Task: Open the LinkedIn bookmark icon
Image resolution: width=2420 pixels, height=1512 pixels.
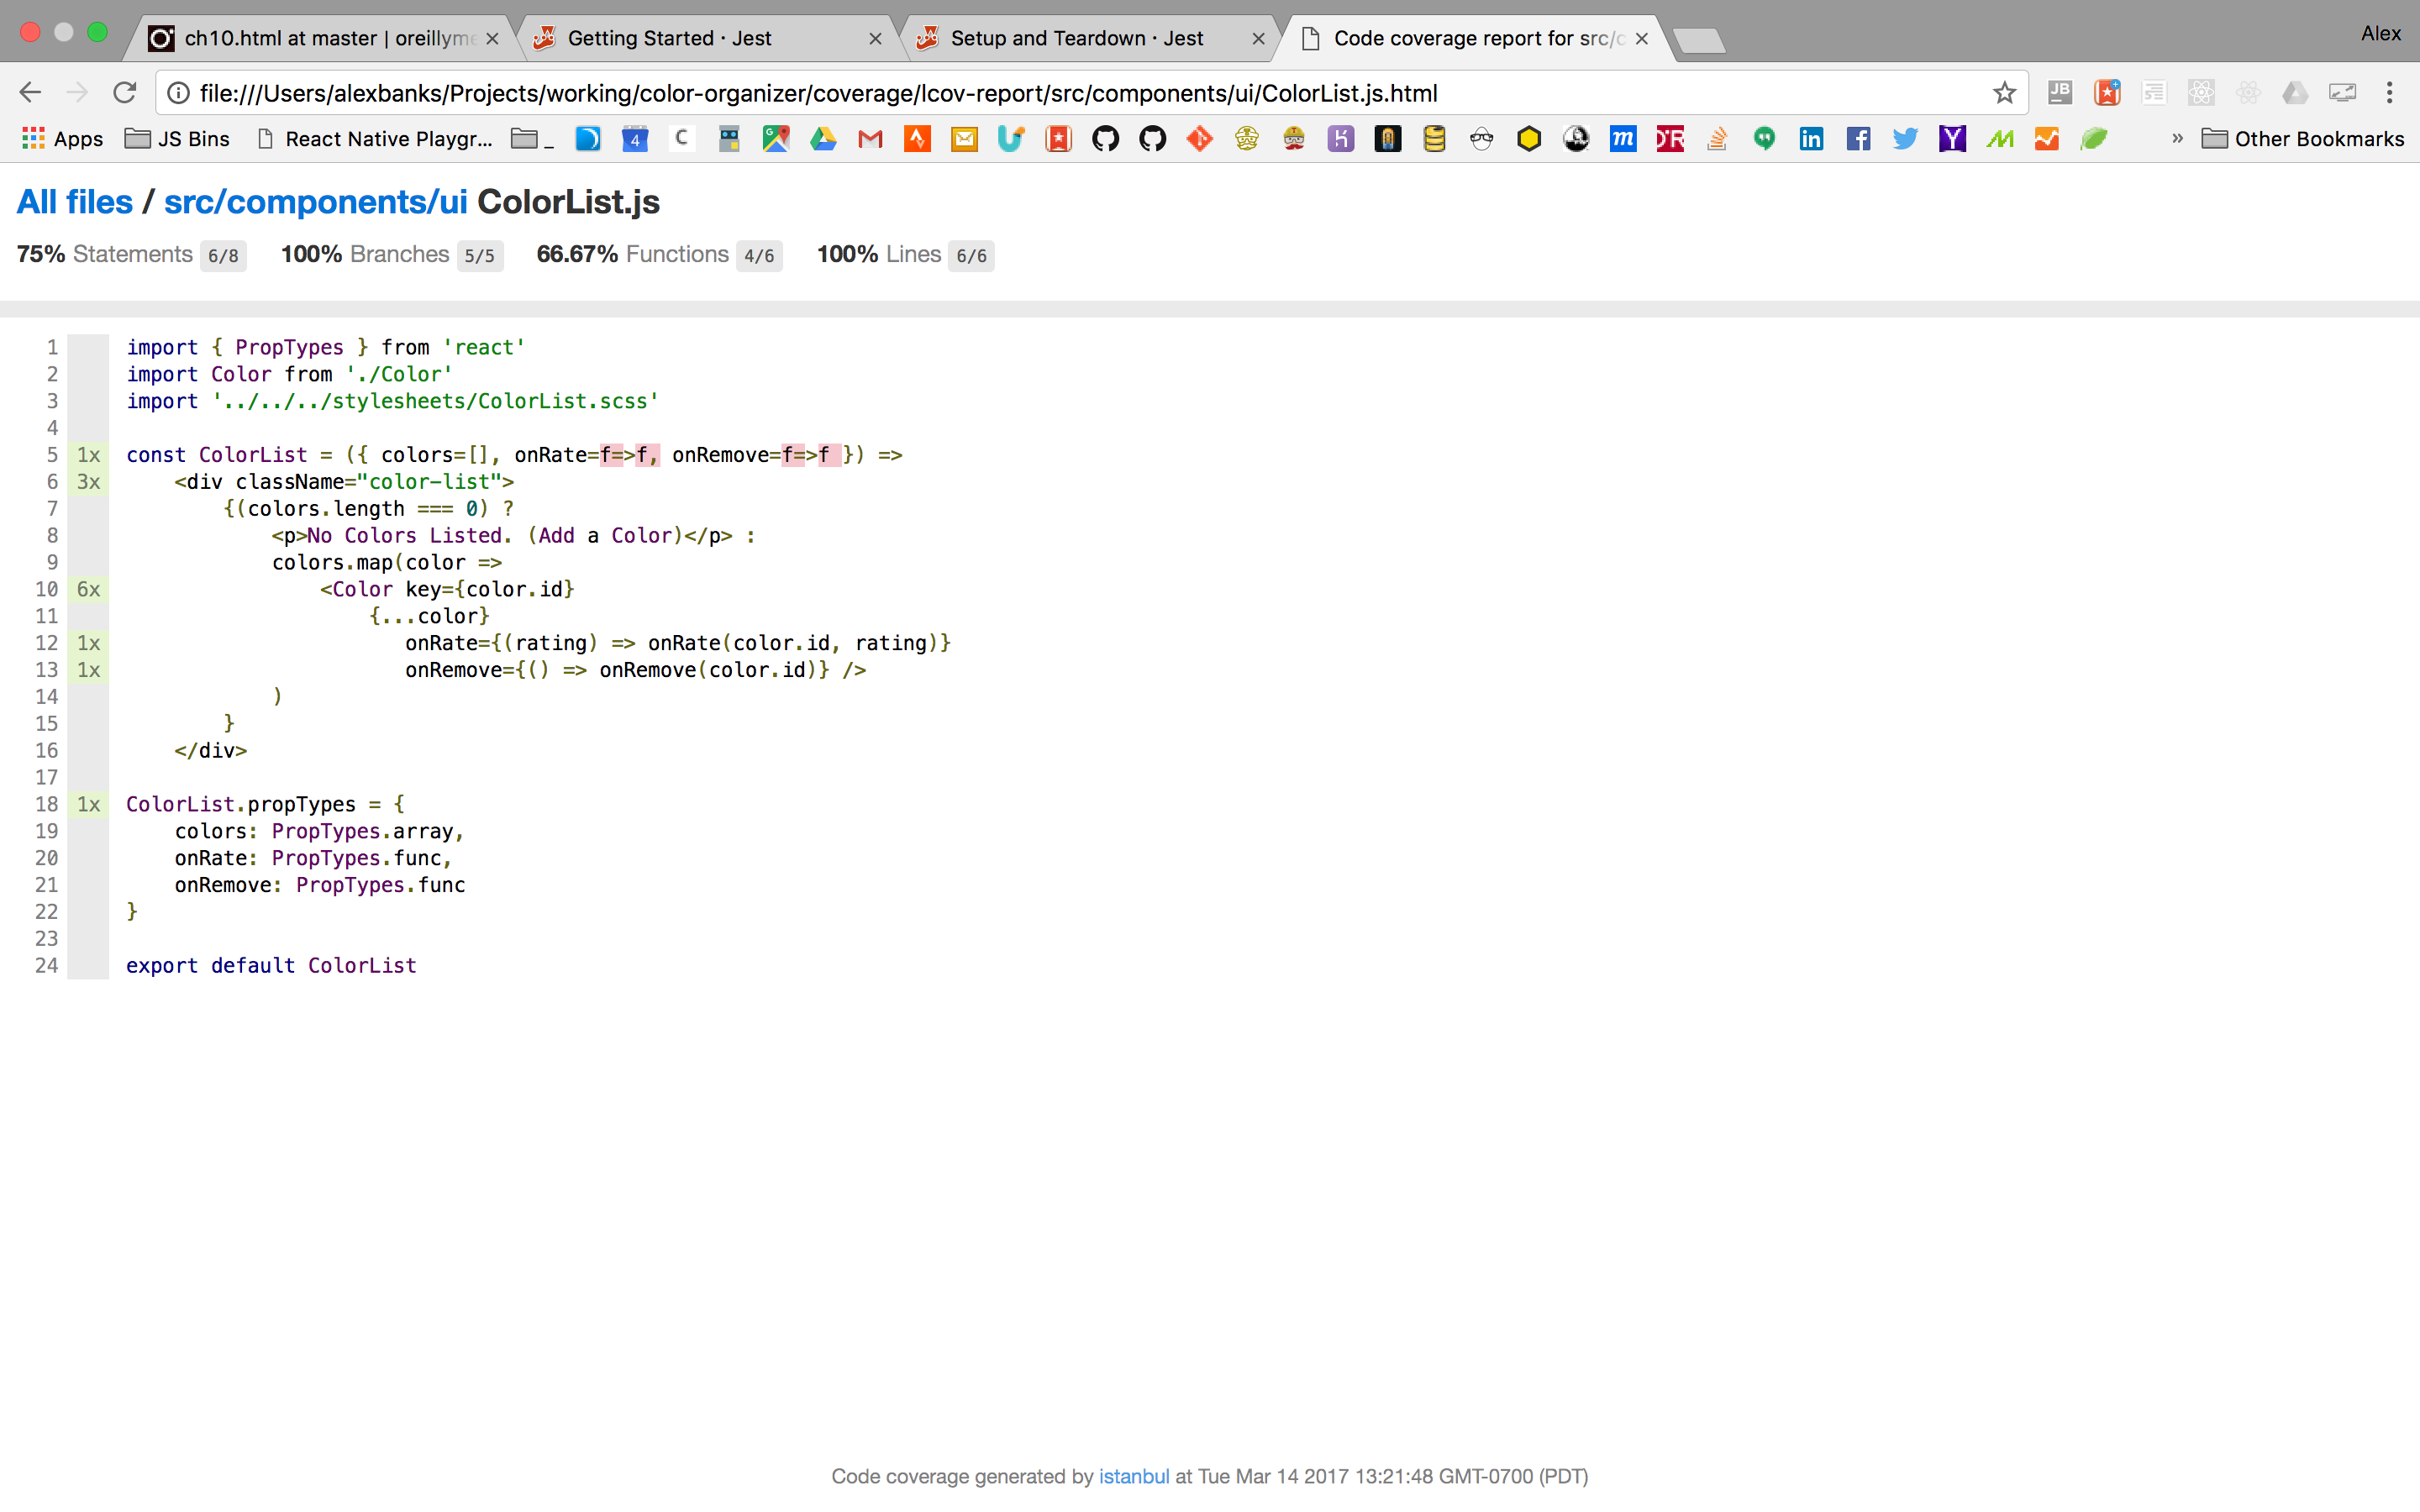Action: tap(1811, 139)
